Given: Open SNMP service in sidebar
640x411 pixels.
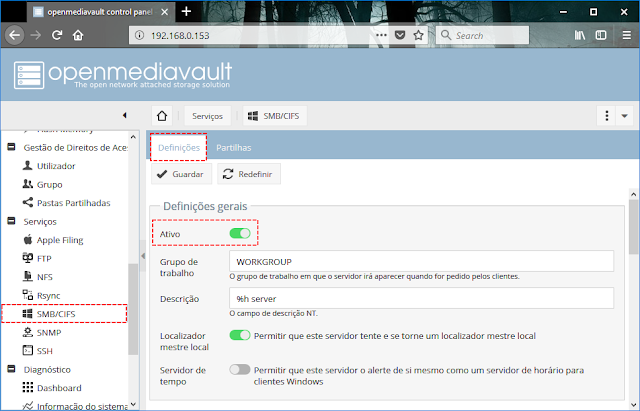Looking at the screenshot, I should [x=42, y=332].
